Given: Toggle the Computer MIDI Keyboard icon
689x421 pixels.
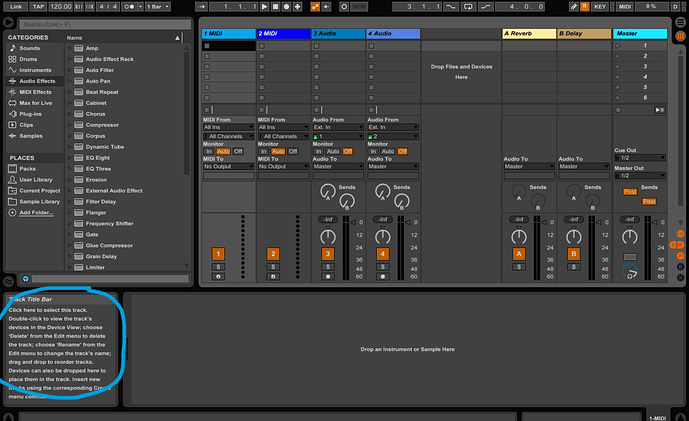Looking at the screenshot, I should [x=584, y=7].
